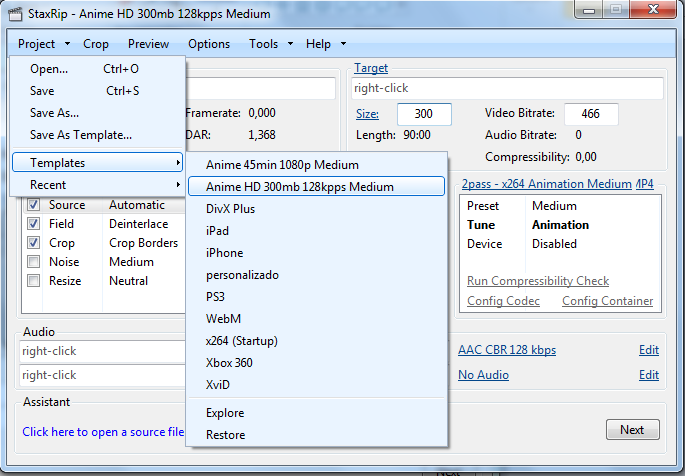Click the second Audio right-click field
685x476 pixels.
pos(102,375)
